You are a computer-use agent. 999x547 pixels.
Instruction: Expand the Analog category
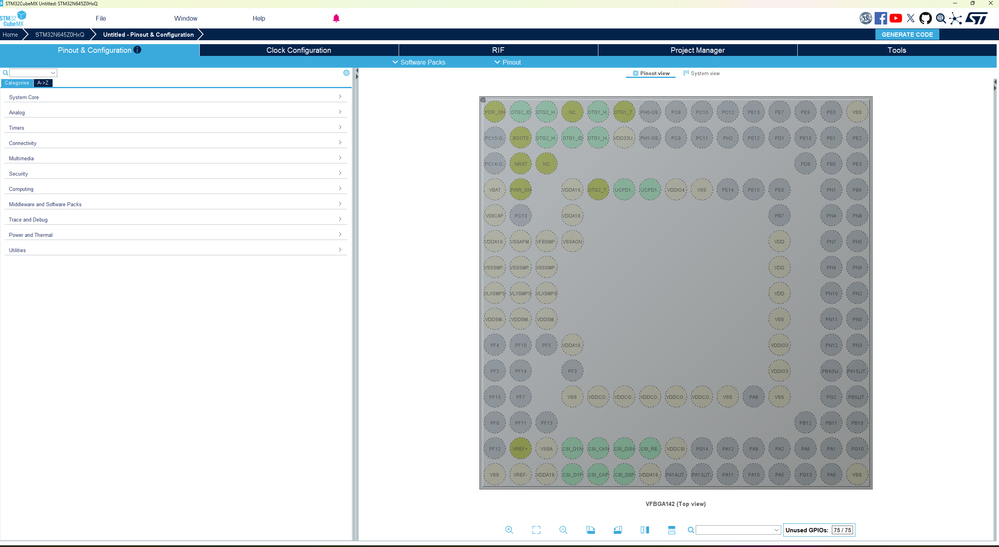tap(175, 112)
